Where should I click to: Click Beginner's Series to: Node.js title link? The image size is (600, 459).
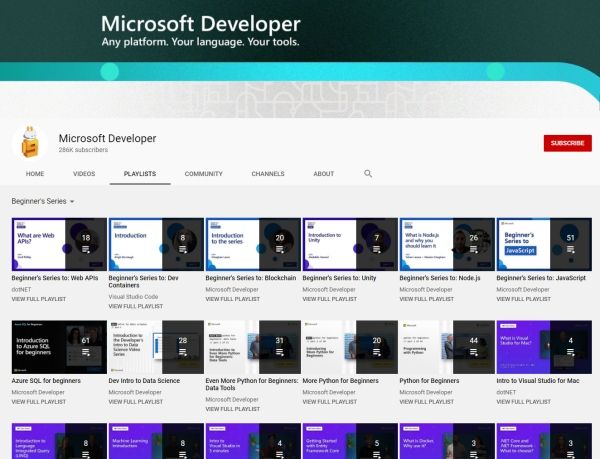(446, 278)
